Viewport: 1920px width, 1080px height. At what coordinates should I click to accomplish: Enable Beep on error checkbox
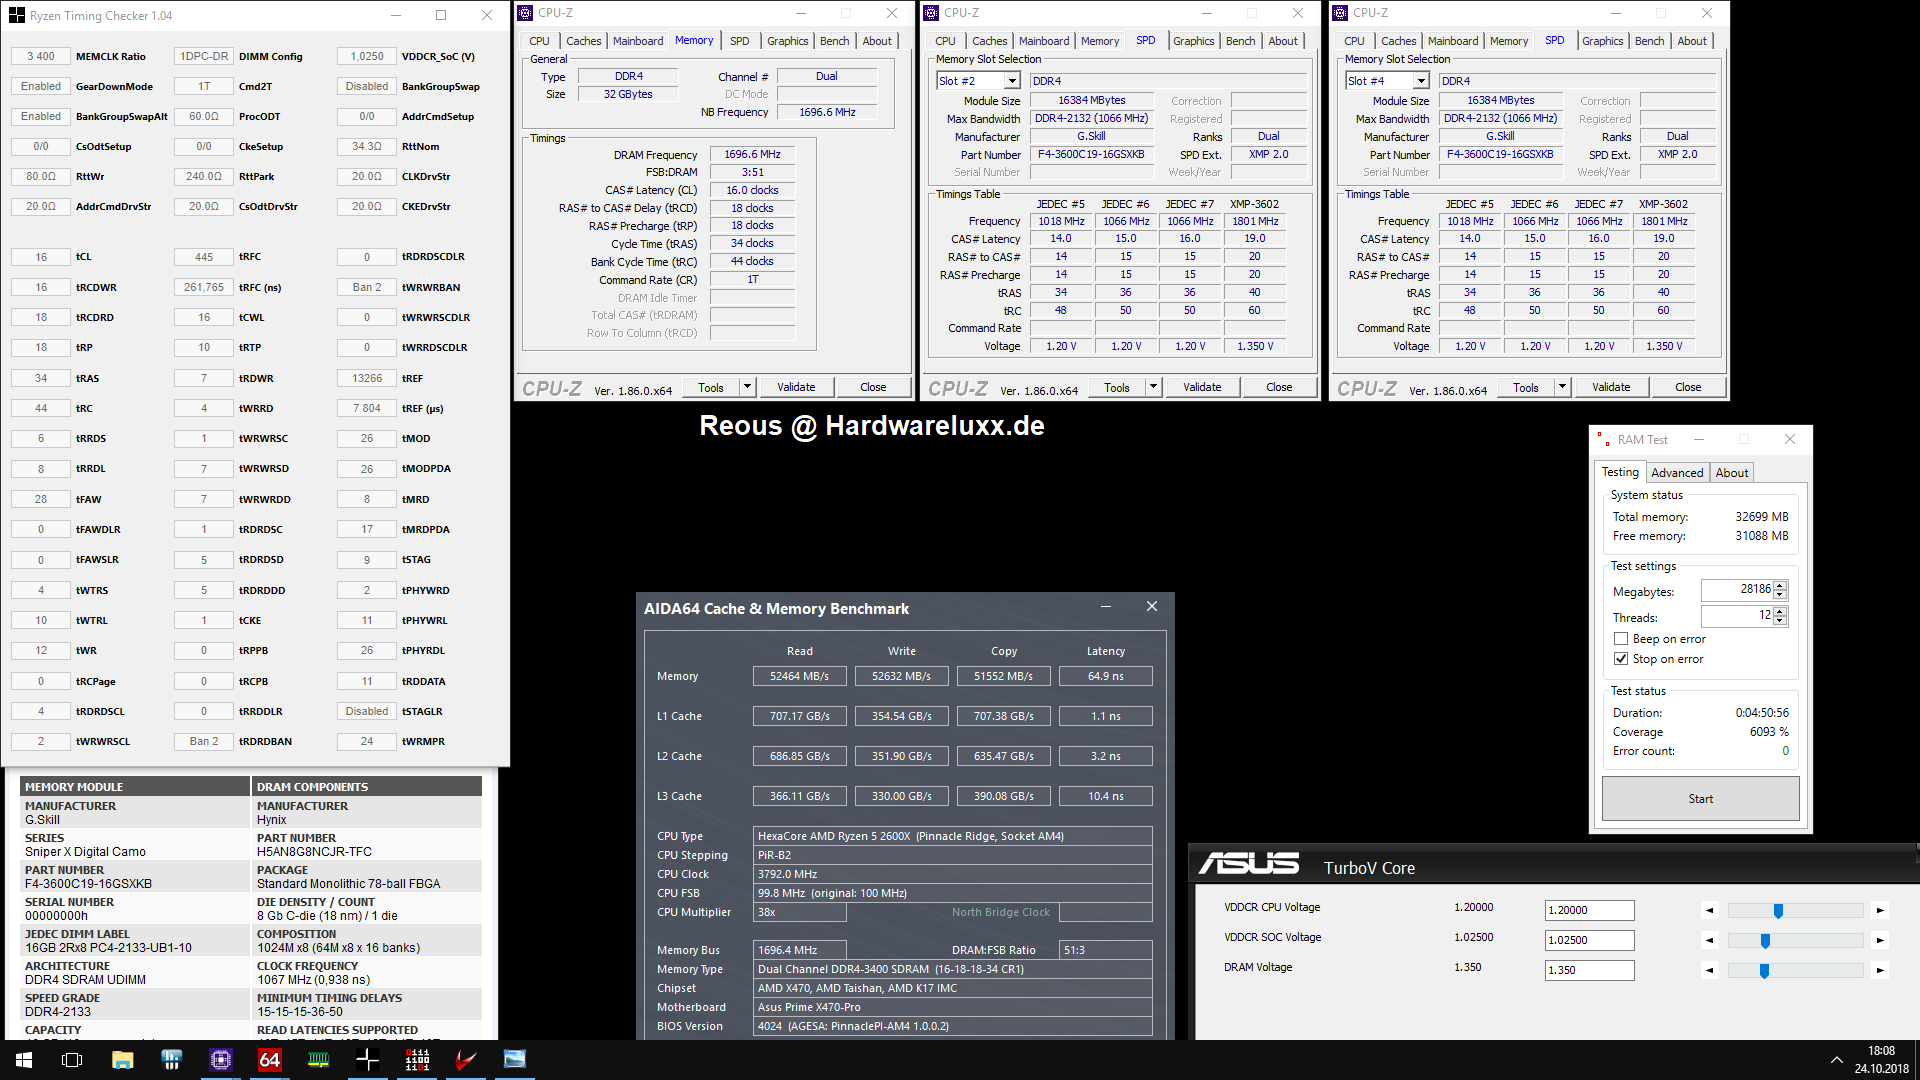point(1621,639)
